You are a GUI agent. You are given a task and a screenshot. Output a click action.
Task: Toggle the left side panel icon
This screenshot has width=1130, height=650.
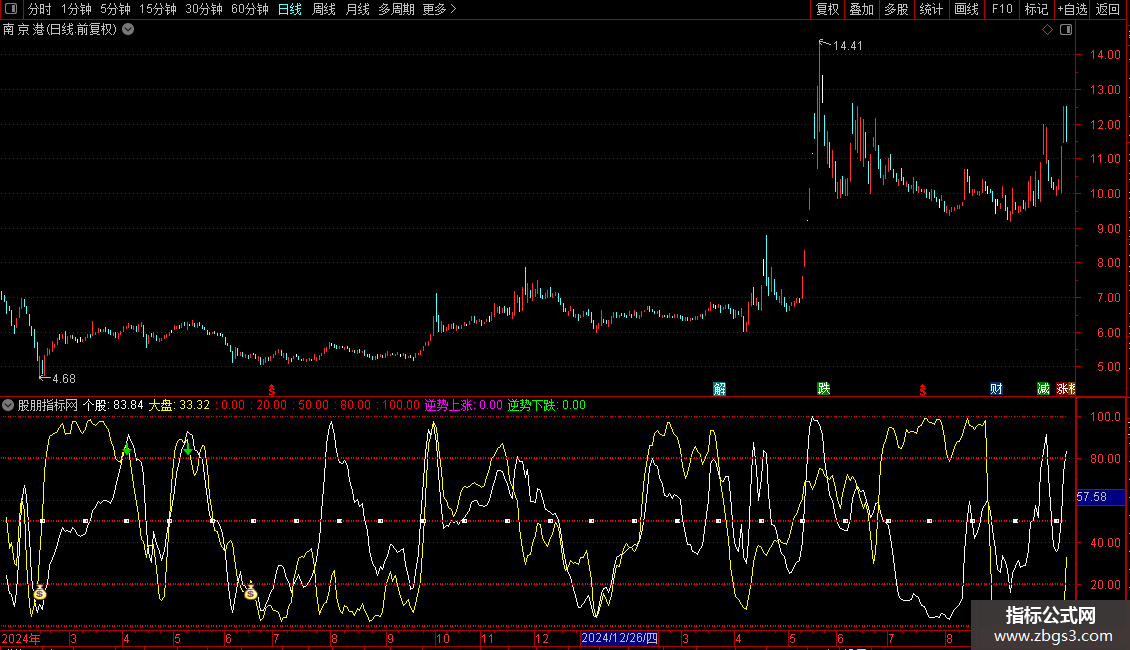pyautogui.click(x=11, y=9)
